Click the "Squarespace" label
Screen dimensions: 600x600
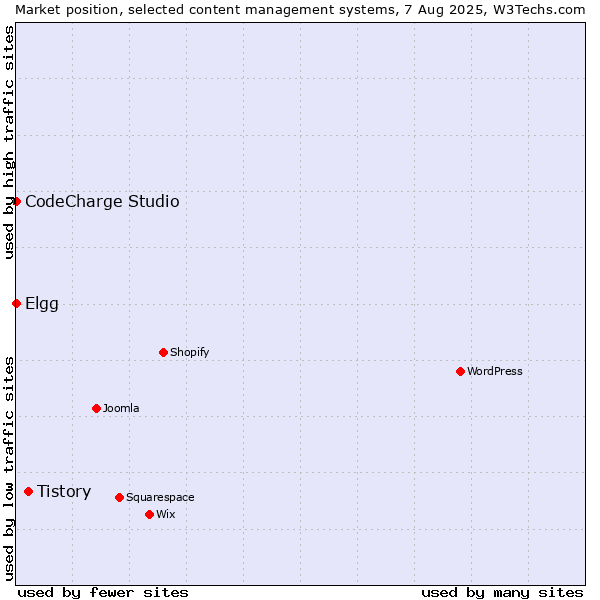(x=160, y=497)
